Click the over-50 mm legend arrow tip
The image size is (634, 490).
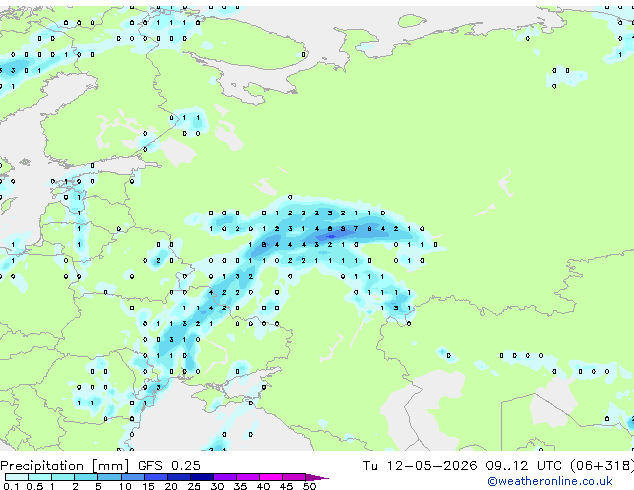317,477
